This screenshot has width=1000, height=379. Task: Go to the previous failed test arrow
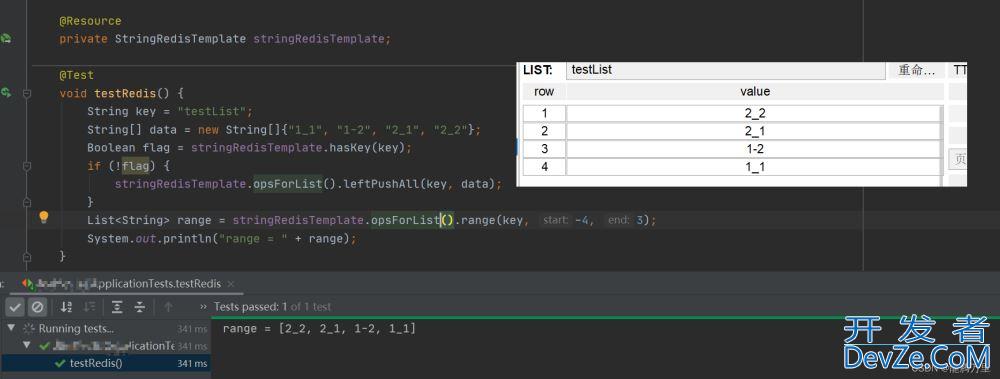pyautogui.click(x=168, y=307)
